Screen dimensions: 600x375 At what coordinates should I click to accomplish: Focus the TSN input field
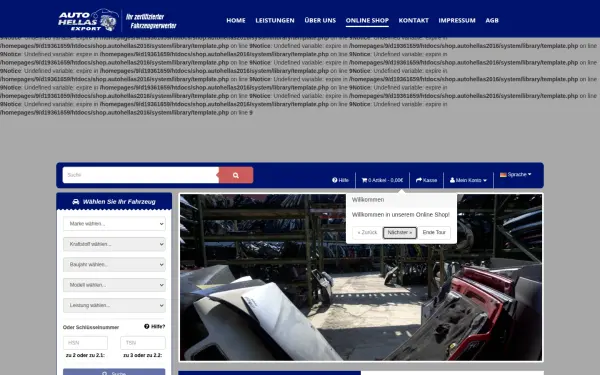(x=143, y=343)
